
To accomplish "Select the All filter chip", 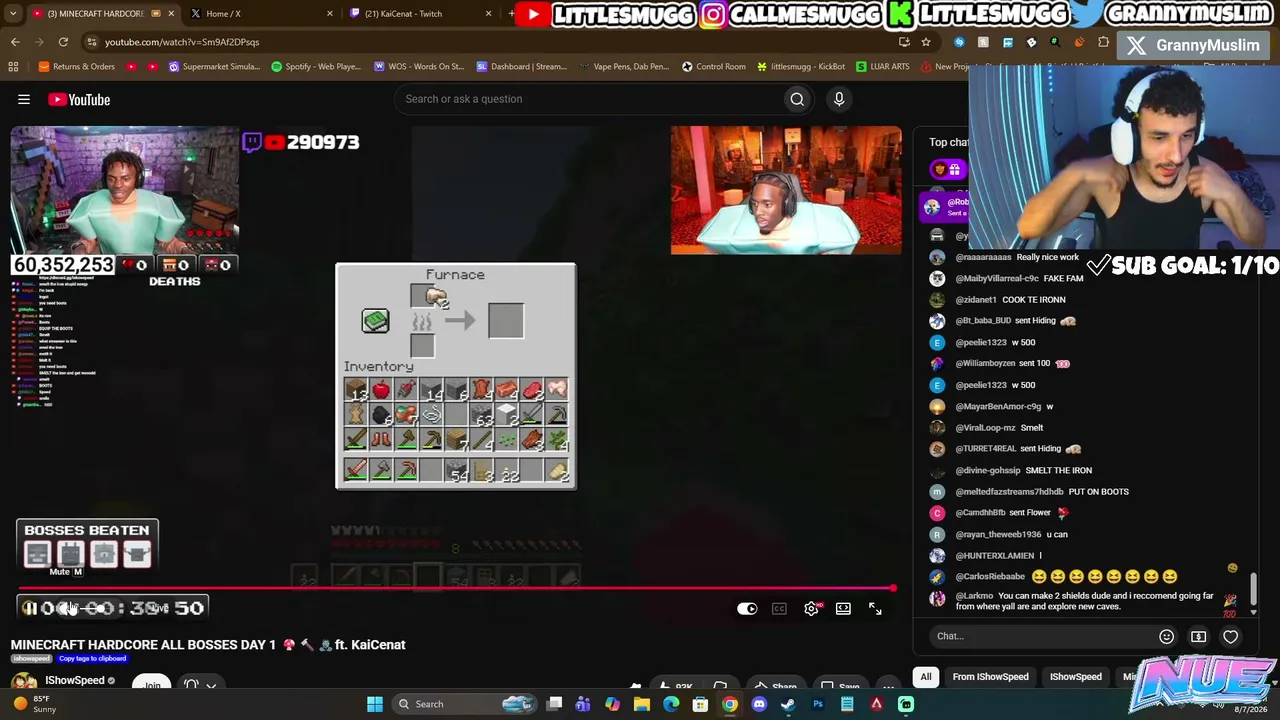I will point(926,677).
